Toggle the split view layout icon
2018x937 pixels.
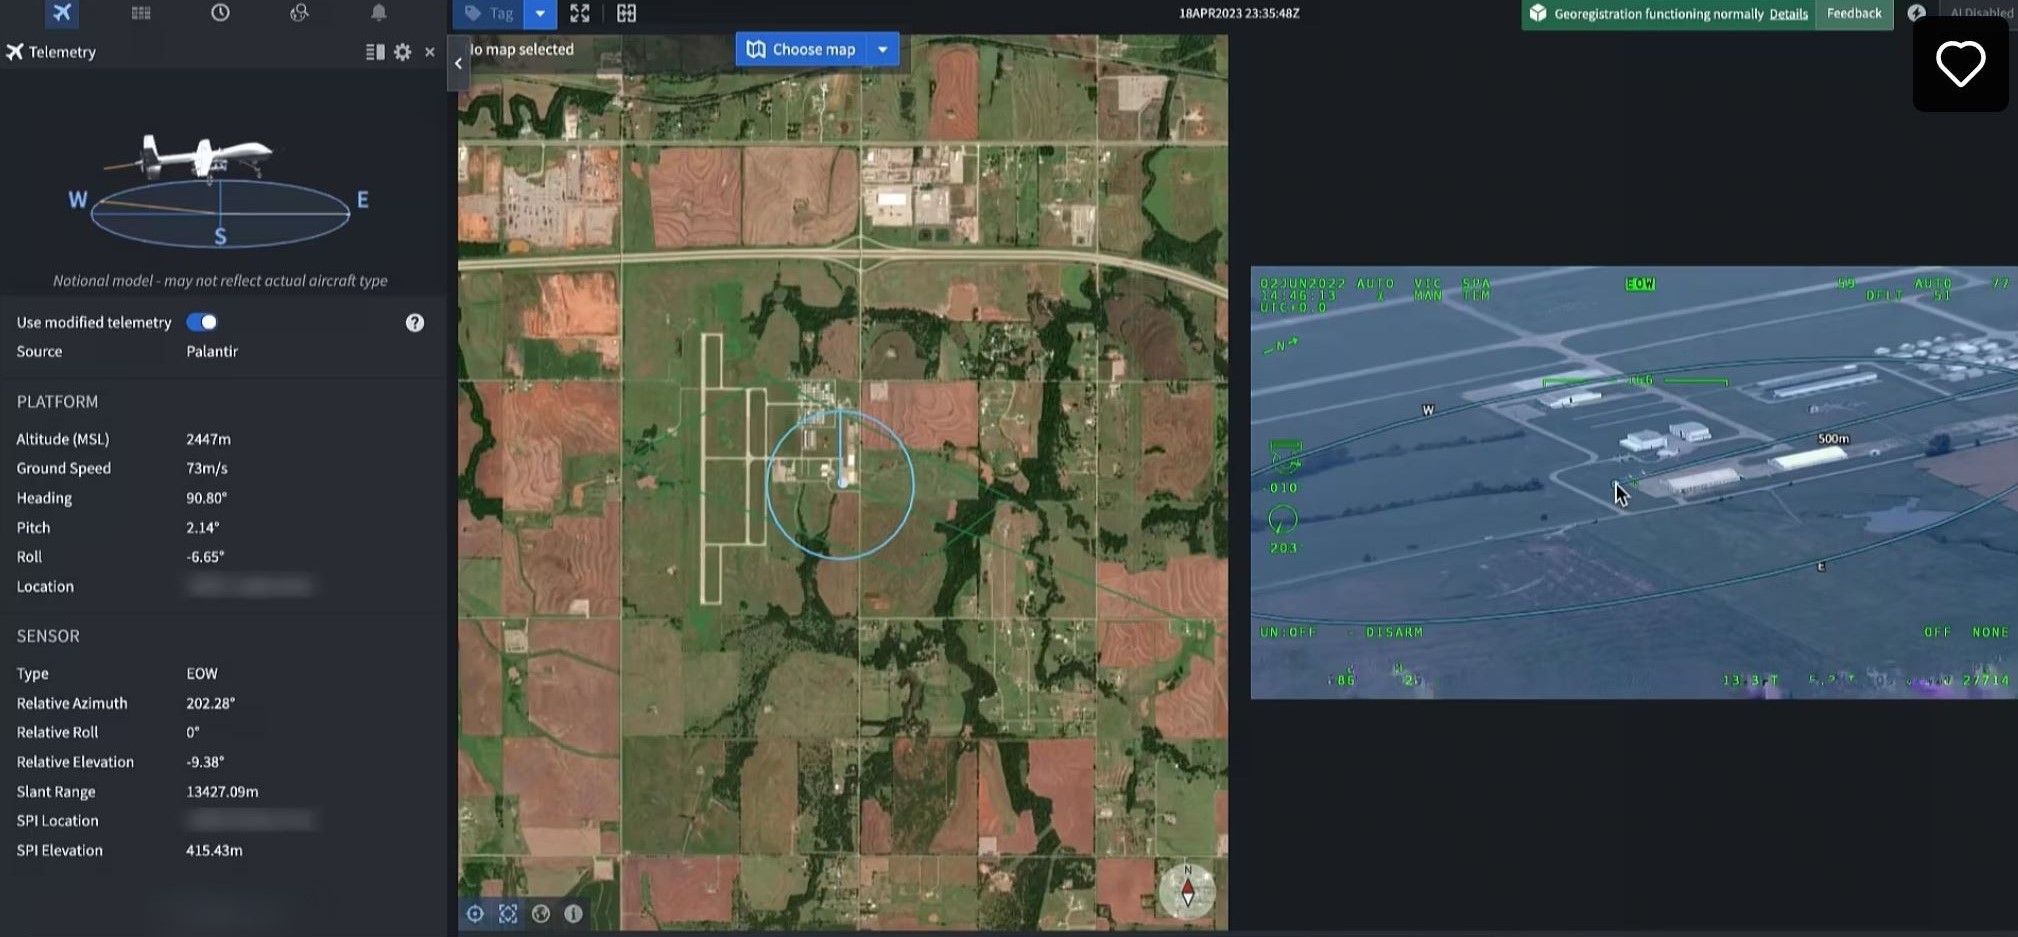click(x=626, y=14)
